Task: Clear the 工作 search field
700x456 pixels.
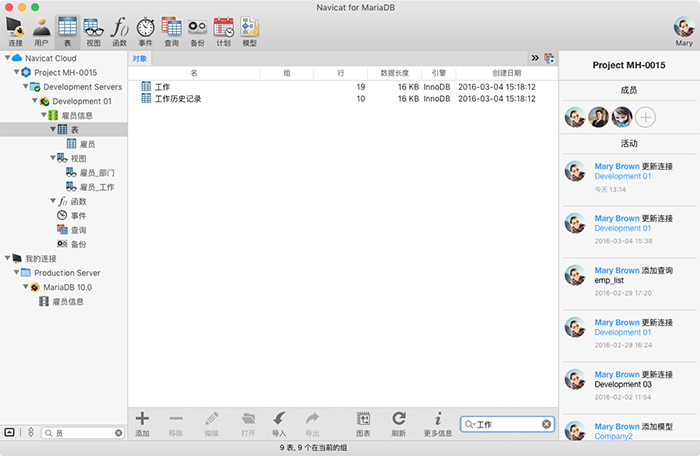Action: 546,424
